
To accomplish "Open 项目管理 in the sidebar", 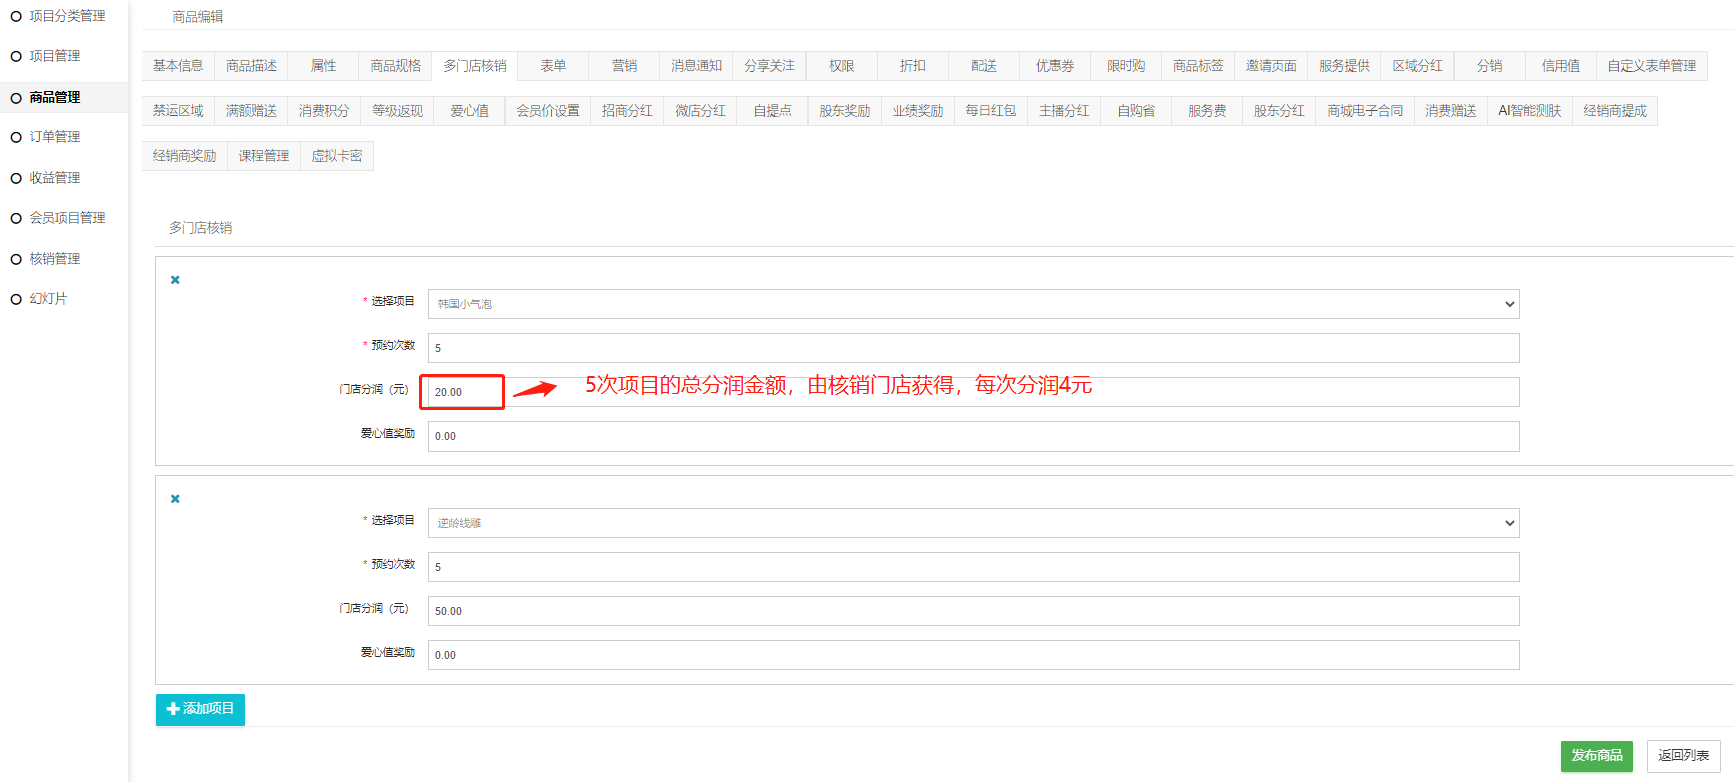I will pos(54,56).
